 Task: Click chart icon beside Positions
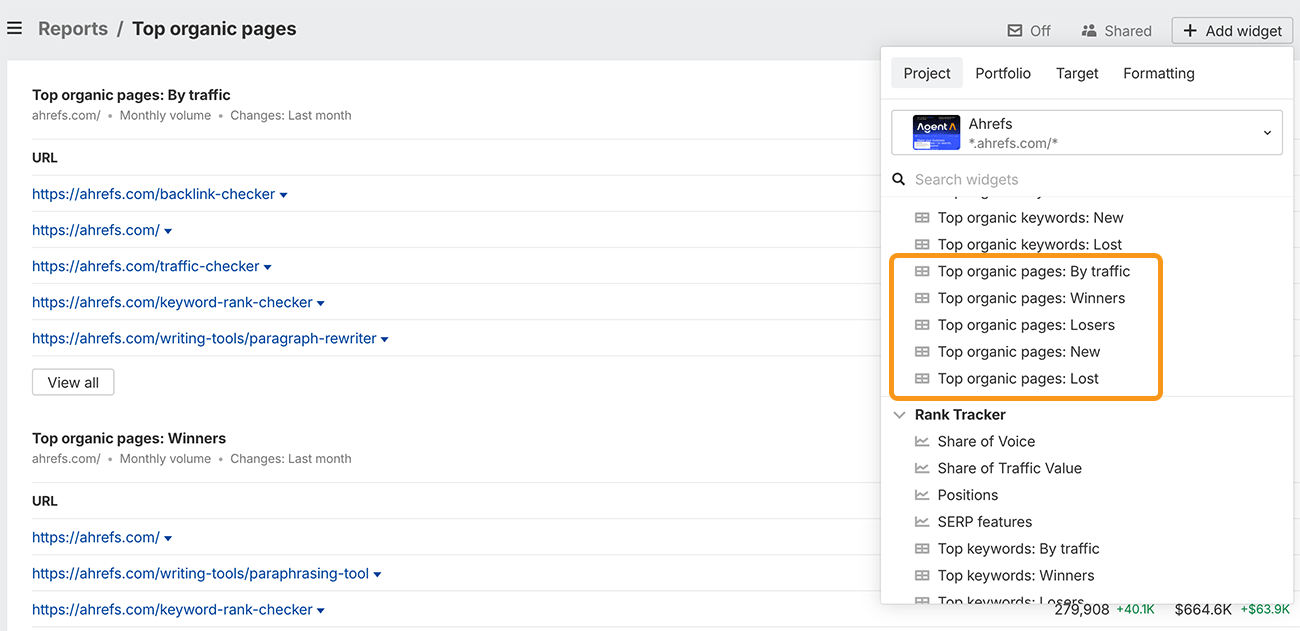tap(922, 496)
